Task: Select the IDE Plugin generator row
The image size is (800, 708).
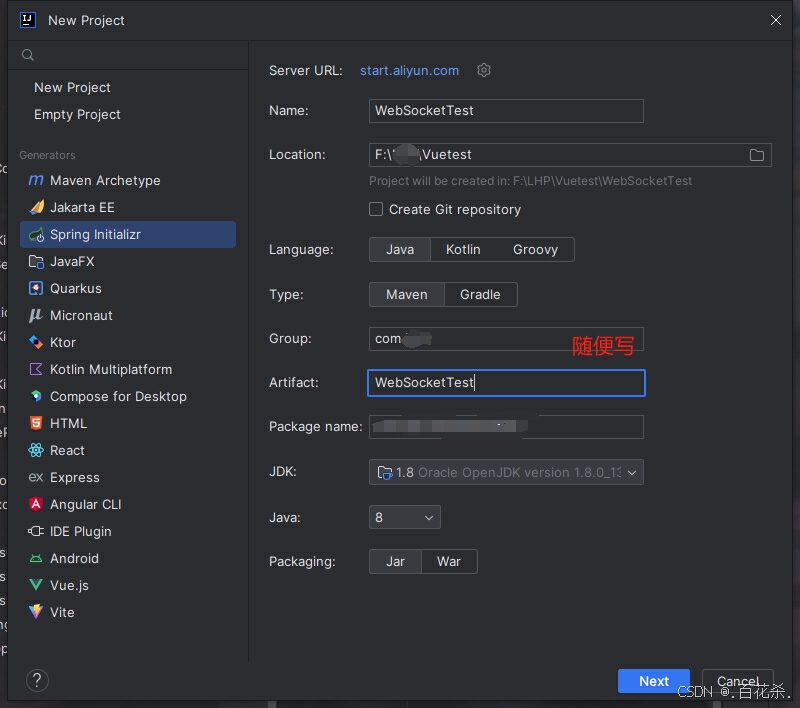Action: coord(128,532)
